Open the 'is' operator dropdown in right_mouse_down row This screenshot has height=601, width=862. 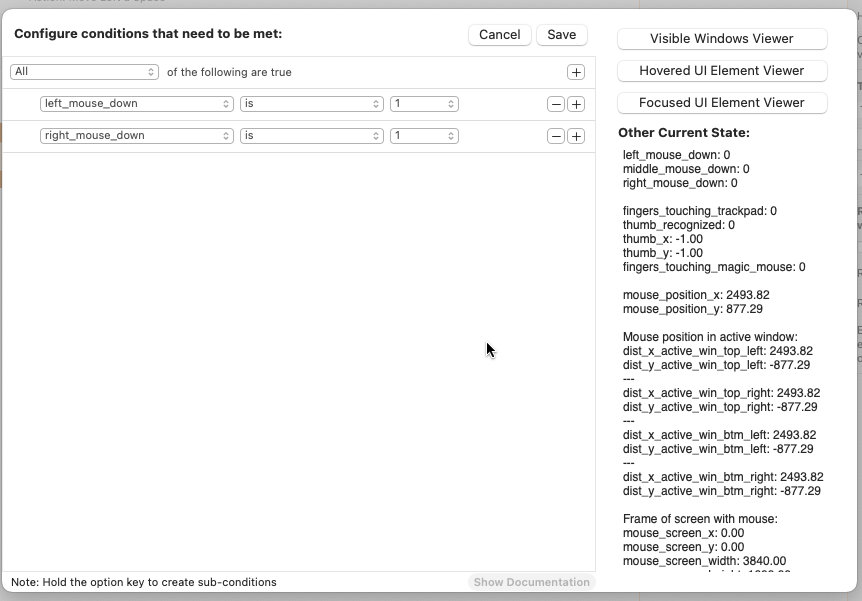(311, 136)
